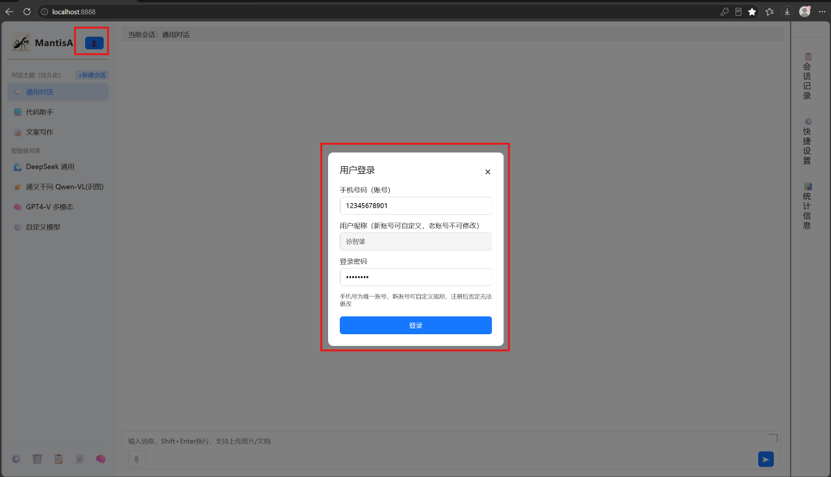The width and height of the screenshot is (831, 477).
Task: Click browser refresh button
Action: coord(26,12)
